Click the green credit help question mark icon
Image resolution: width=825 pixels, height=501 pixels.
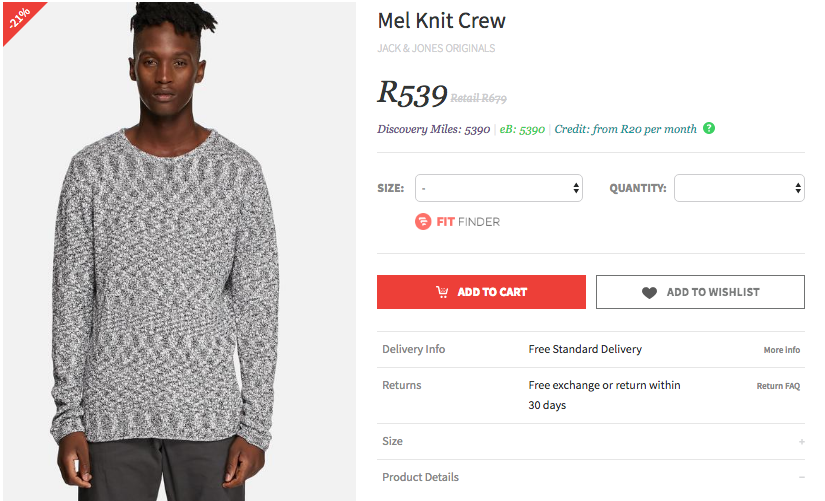click(709, 129)
